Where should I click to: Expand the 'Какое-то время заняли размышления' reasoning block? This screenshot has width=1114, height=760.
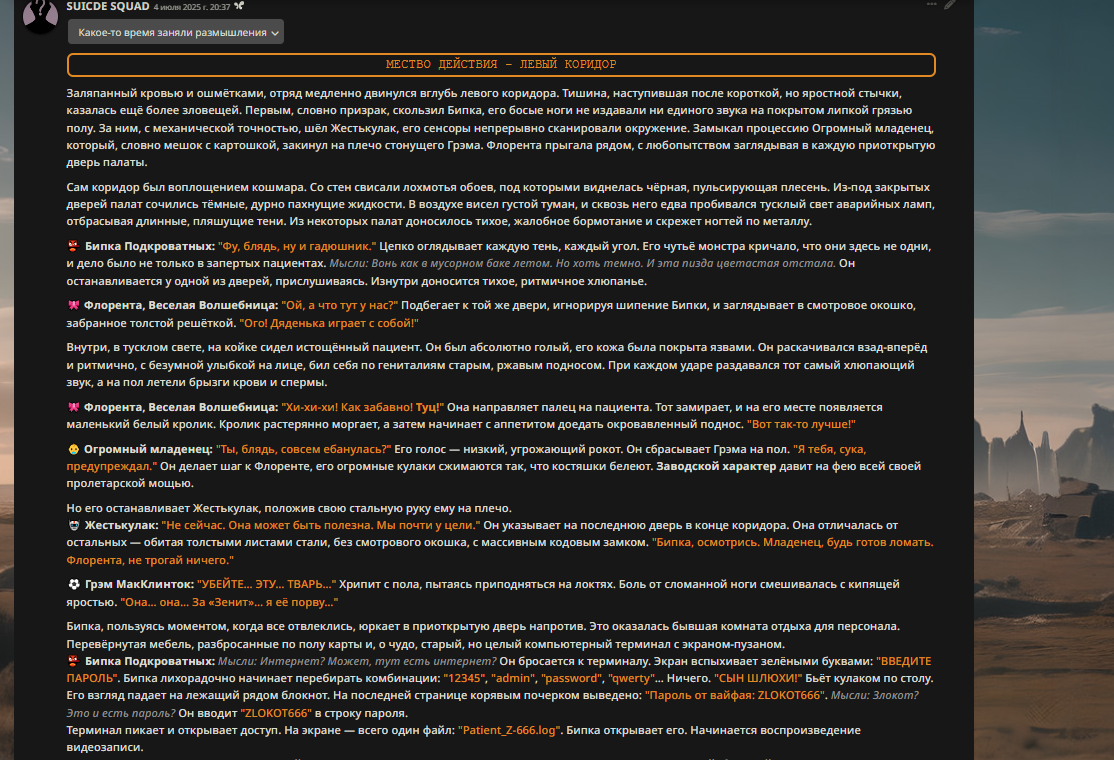(175, 32)
